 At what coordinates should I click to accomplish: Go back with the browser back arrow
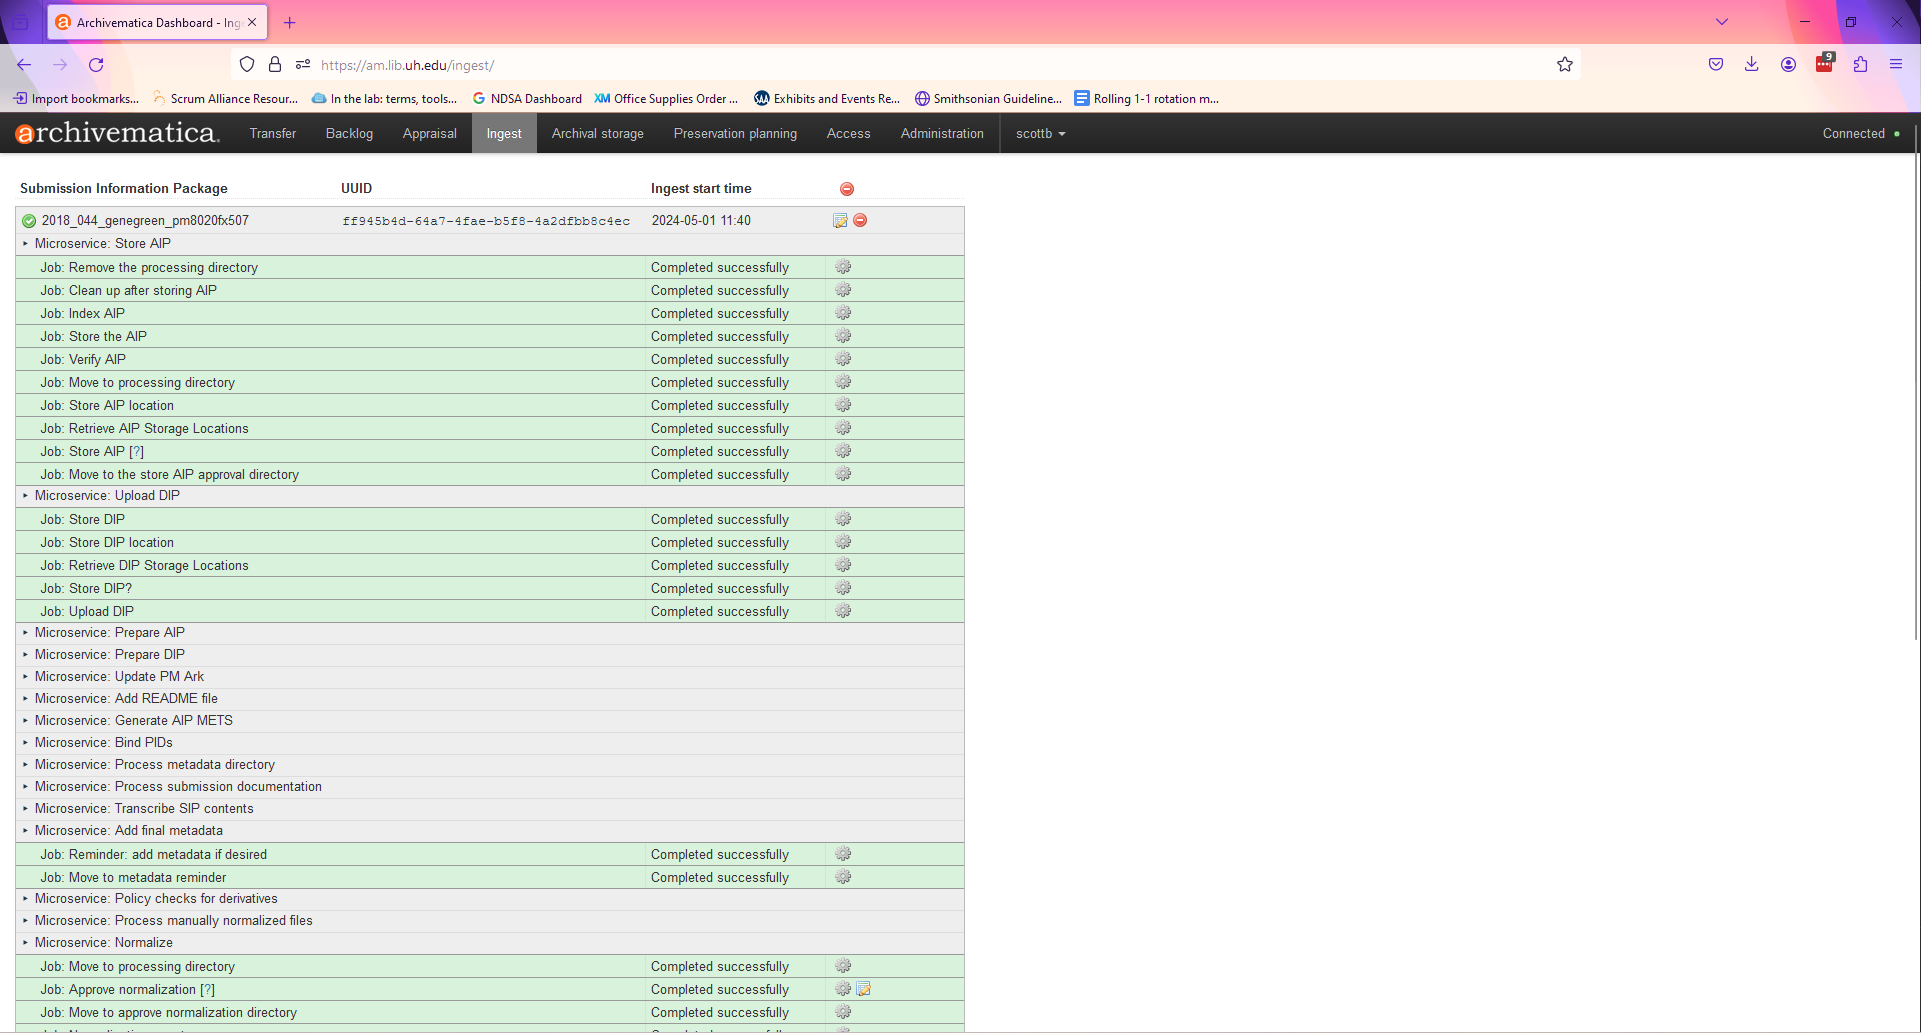click(24, 65)
